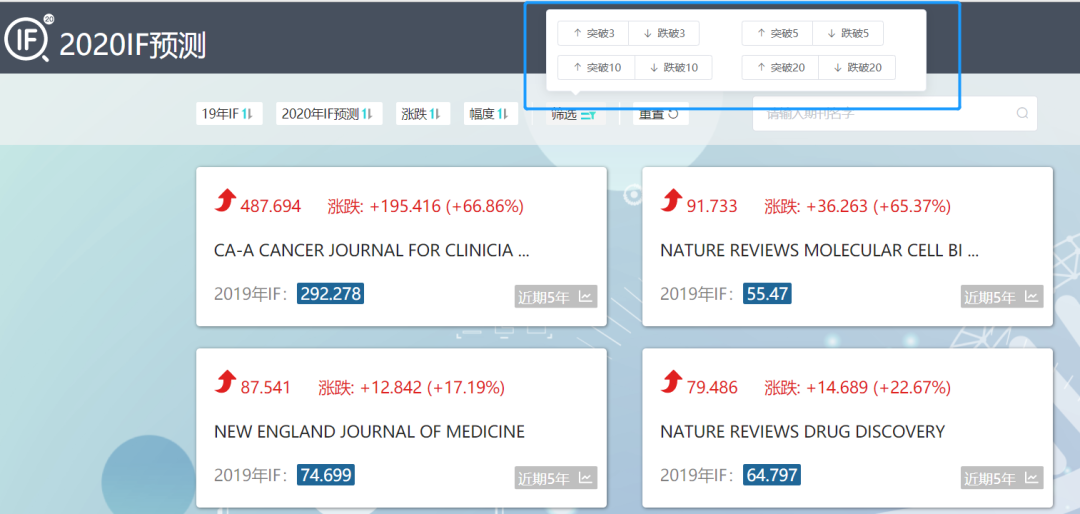Filter journals by 跌破20
The image size is (1080, 514).
(x=858, y=68)
